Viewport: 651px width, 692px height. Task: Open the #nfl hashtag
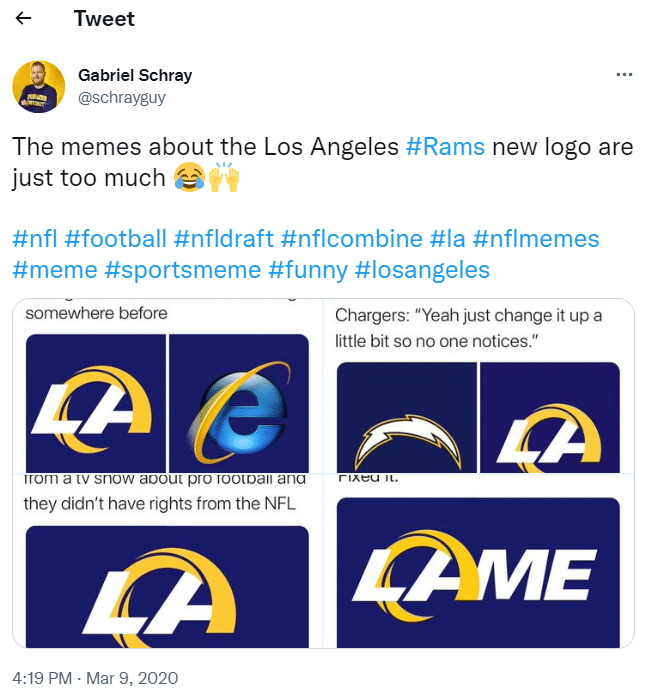(x=35, y=239)
